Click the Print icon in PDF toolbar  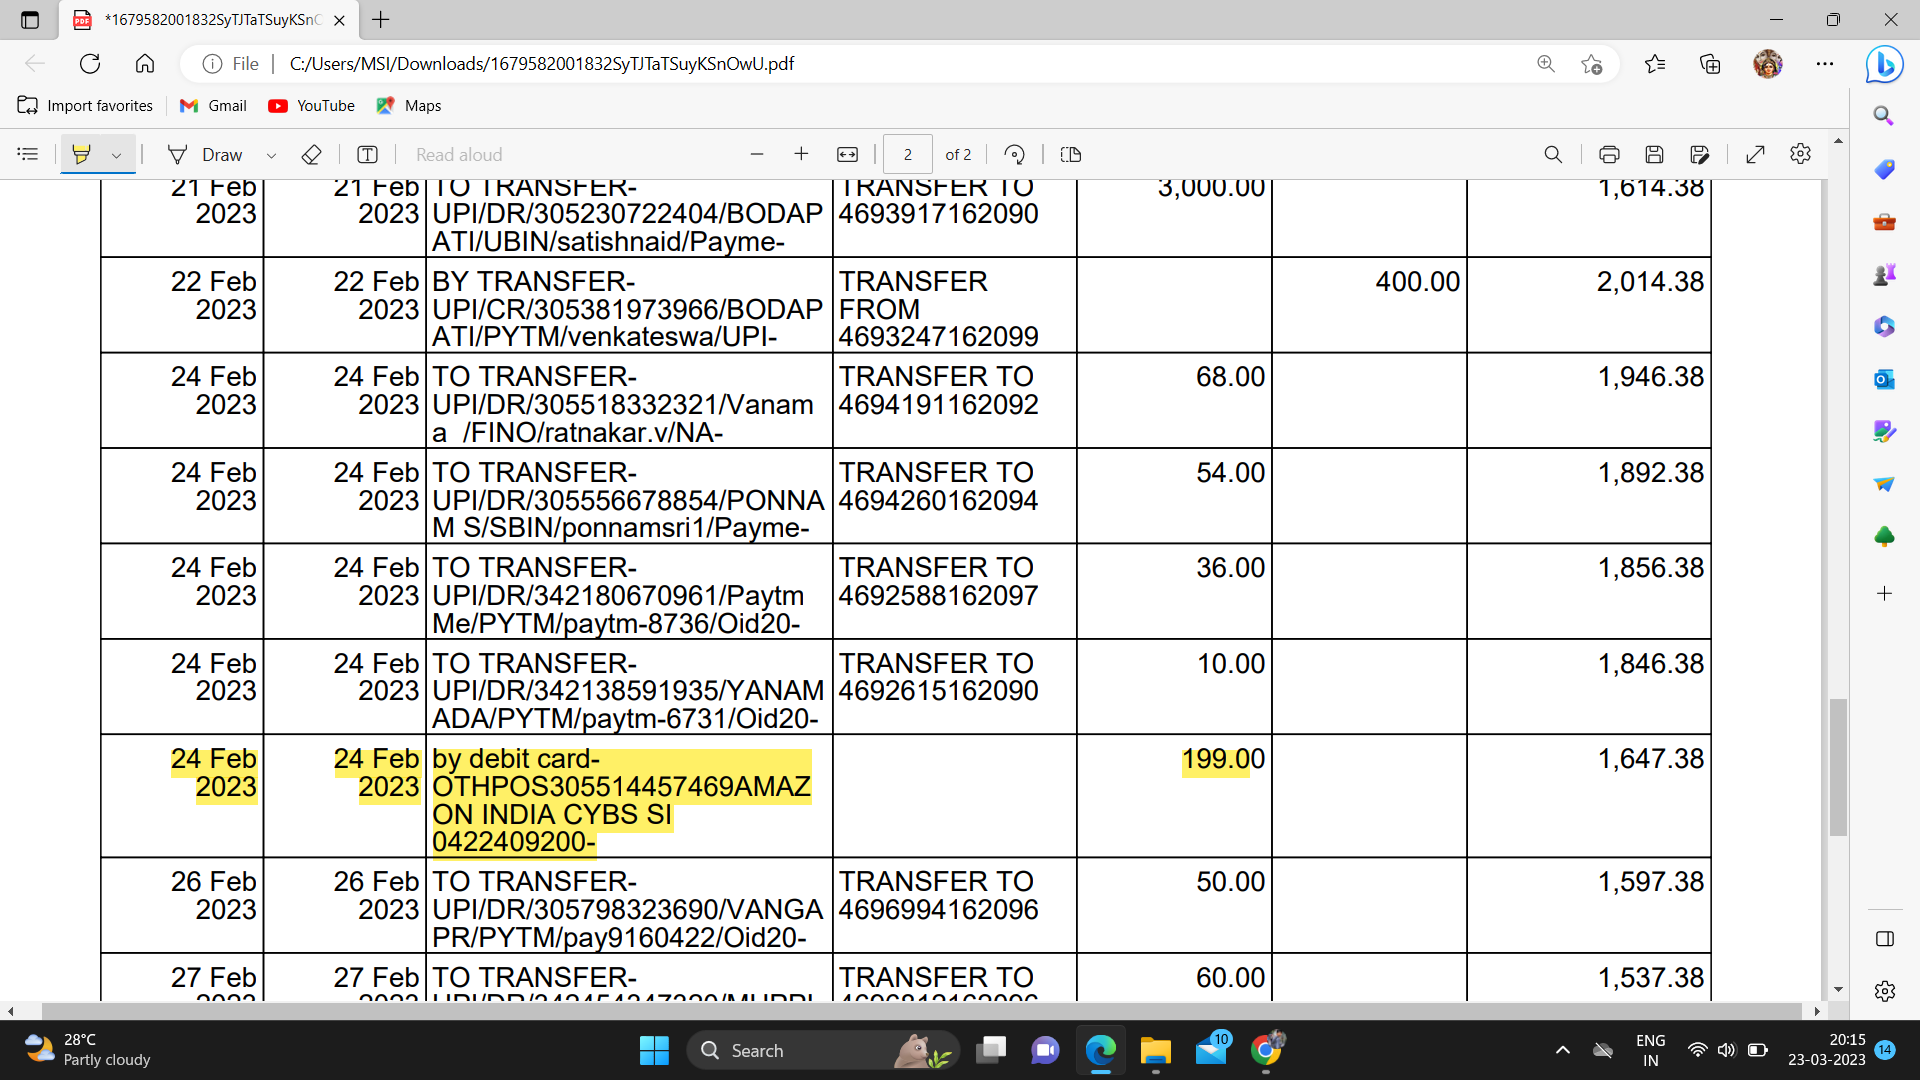1609,154
